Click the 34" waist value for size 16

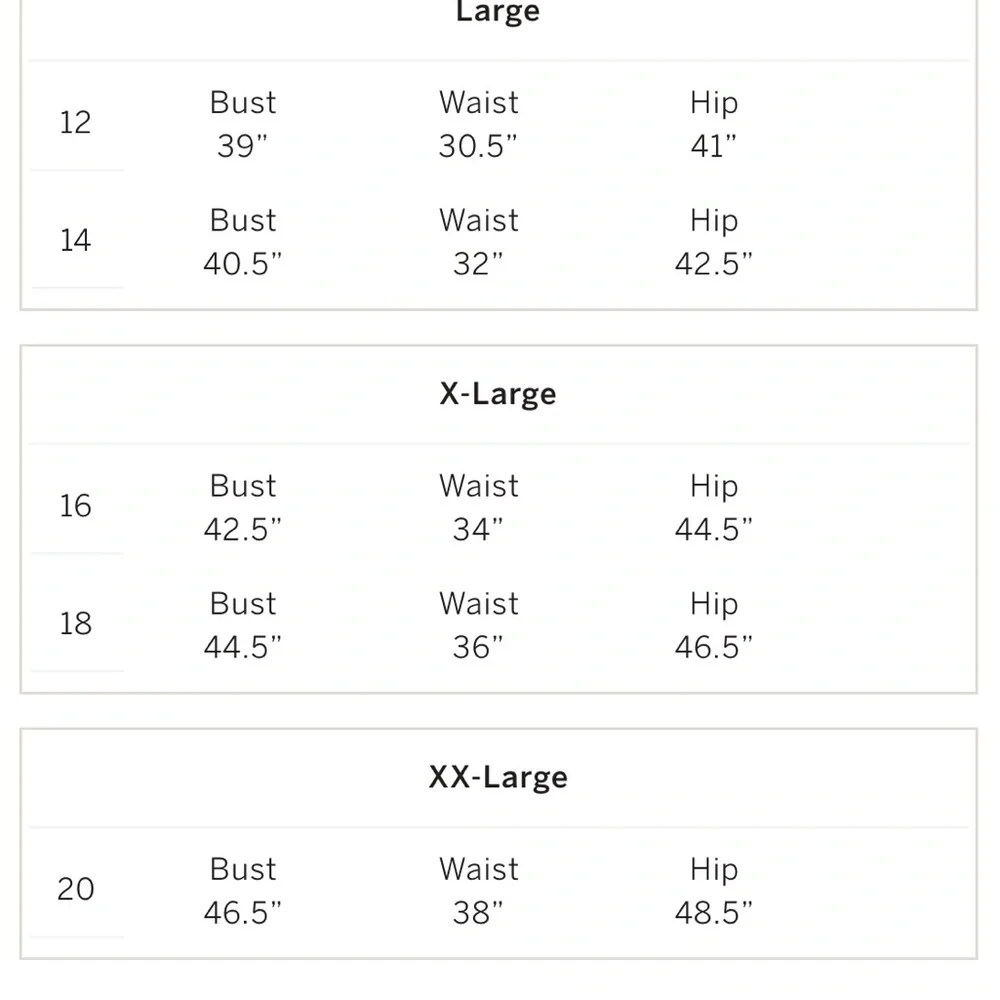[478, 529]
